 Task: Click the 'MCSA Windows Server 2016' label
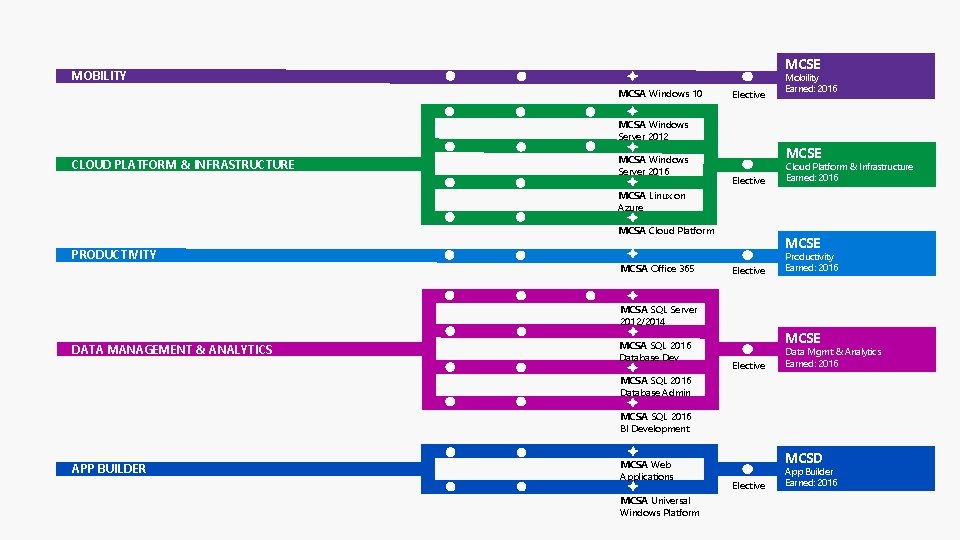[x=653, y=165]
